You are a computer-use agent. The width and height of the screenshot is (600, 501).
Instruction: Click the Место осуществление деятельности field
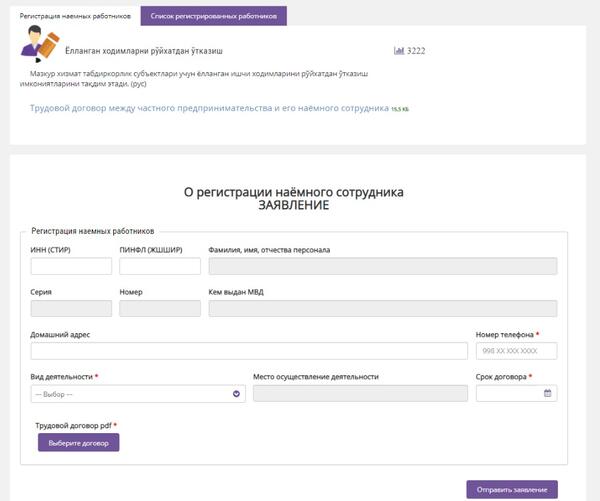[360, 394]
